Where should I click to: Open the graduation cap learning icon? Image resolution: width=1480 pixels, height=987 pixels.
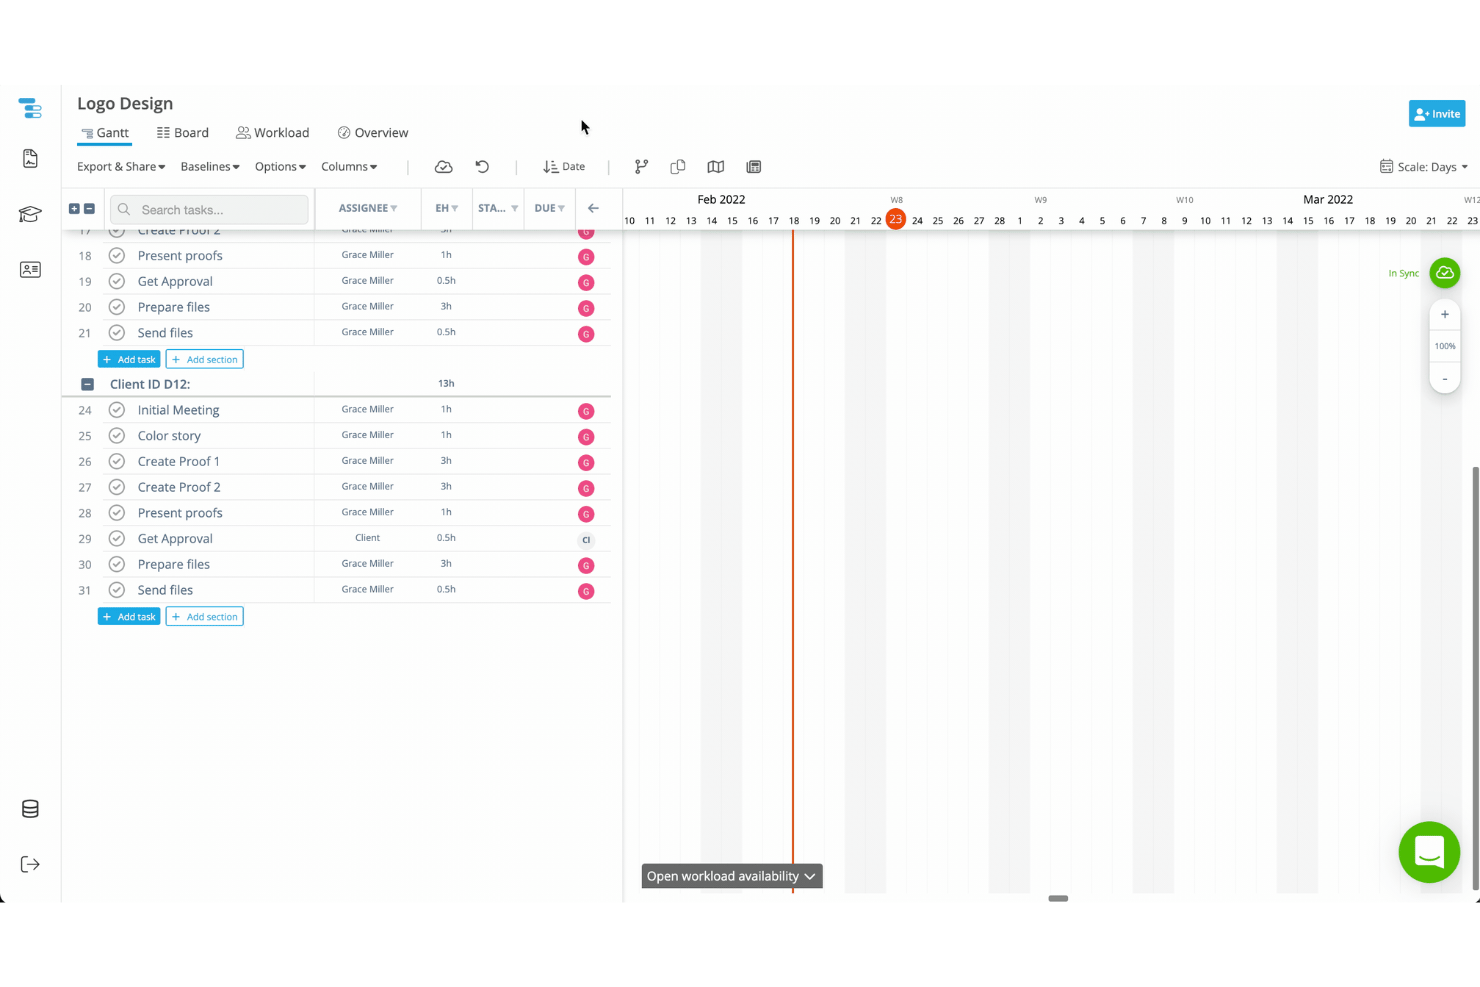click(x=30, y=215)
